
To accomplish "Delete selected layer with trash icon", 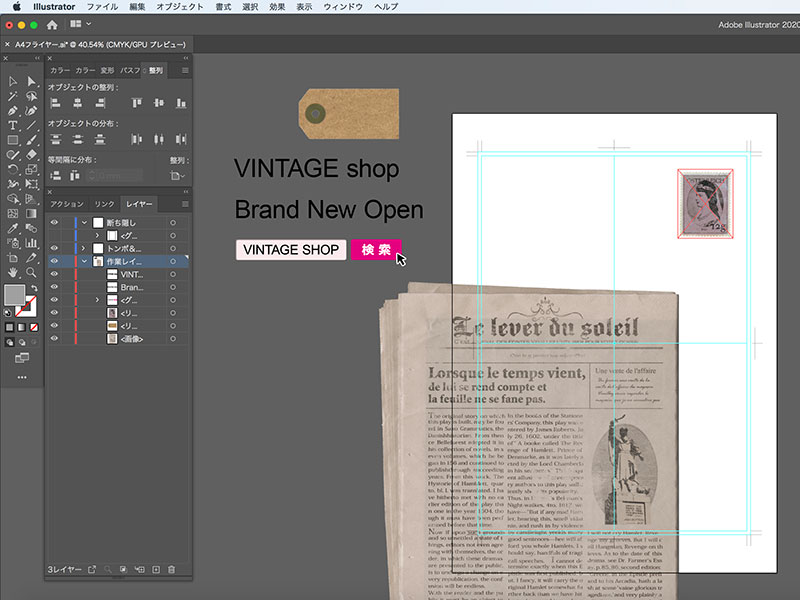I will (171, 569).
